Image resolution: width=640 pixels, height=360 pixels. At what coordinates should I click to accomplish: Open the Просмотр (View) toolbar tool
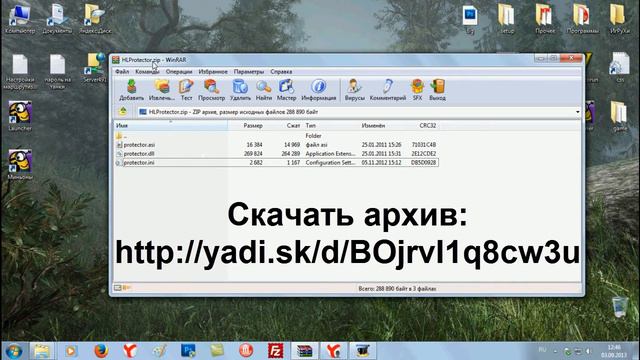point(211,90)
